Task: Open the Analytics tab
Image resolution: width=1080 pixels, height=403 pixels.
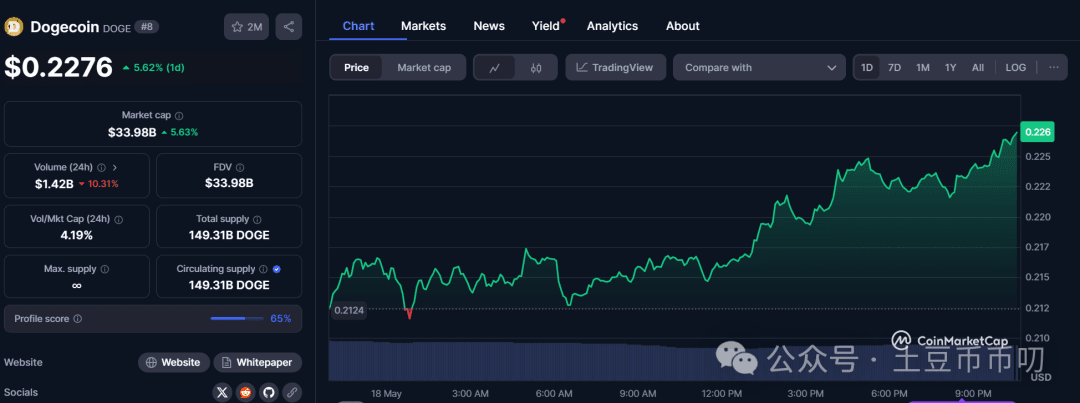Action: 612,26
